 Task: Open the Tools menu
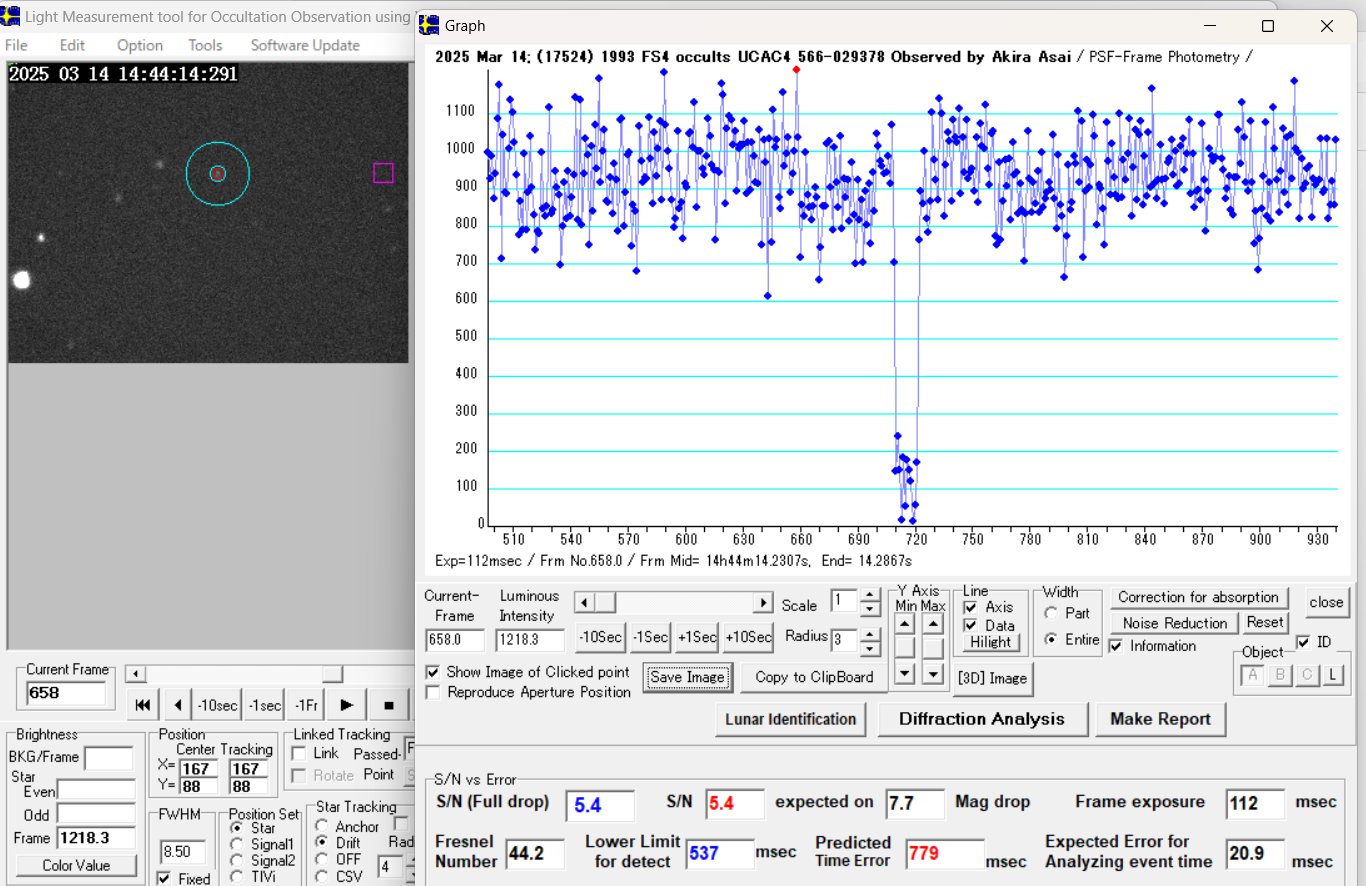(205, 45)
